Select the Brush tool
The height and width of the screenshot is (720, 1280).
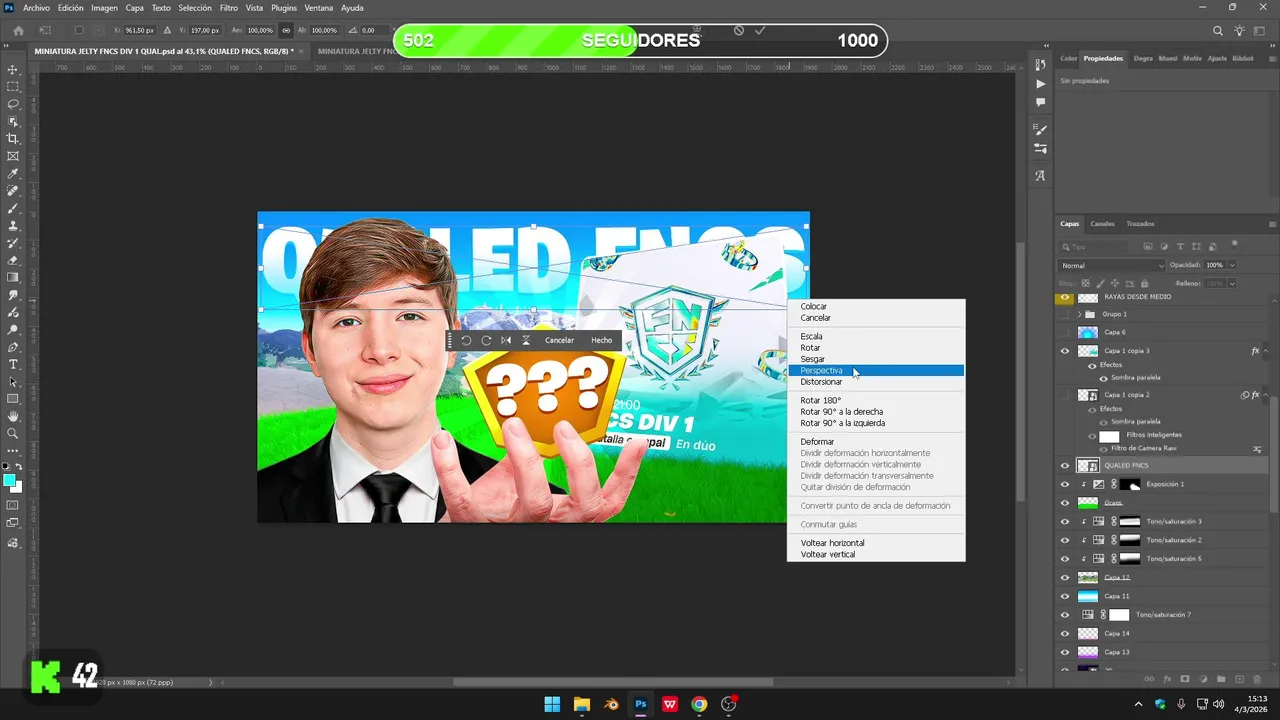[x=13, y=208]
